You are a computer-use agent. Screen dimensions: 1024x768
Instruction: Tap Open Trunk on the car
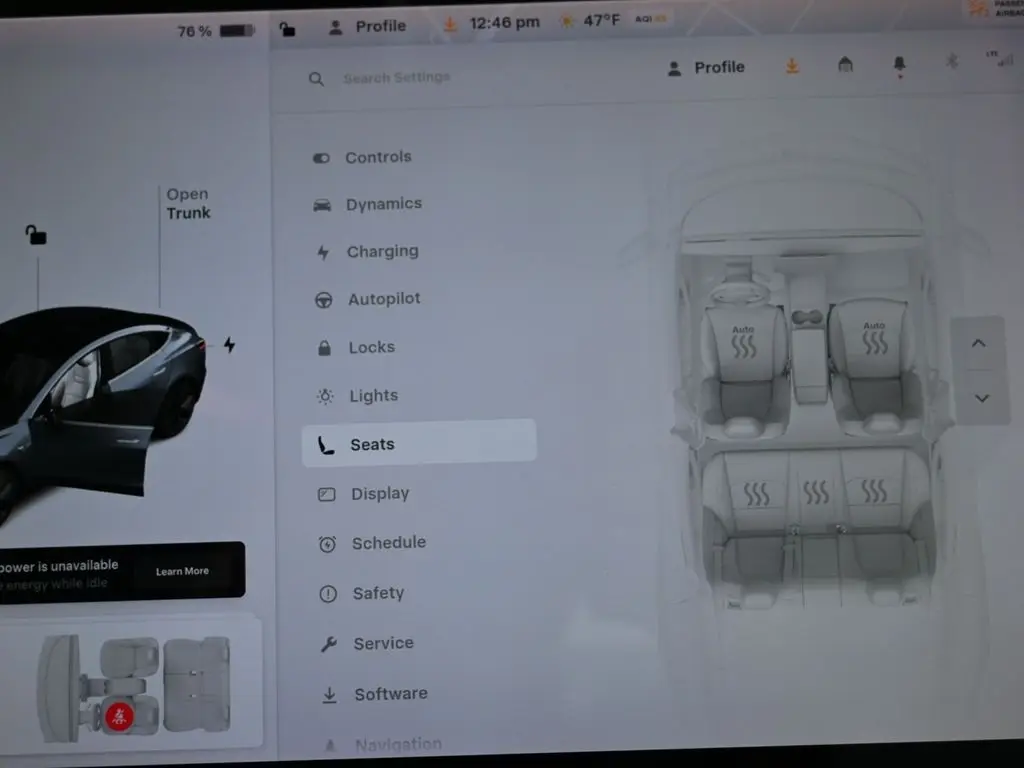point(188,204)
